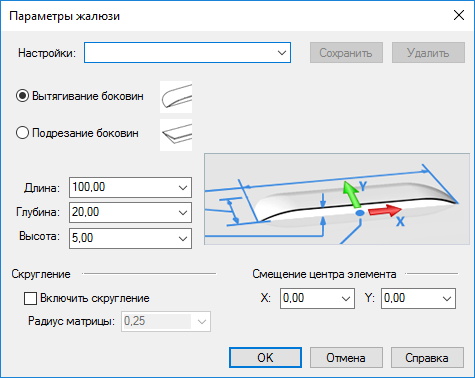Select the Подрезание боковин radio button

coord(22,133)
